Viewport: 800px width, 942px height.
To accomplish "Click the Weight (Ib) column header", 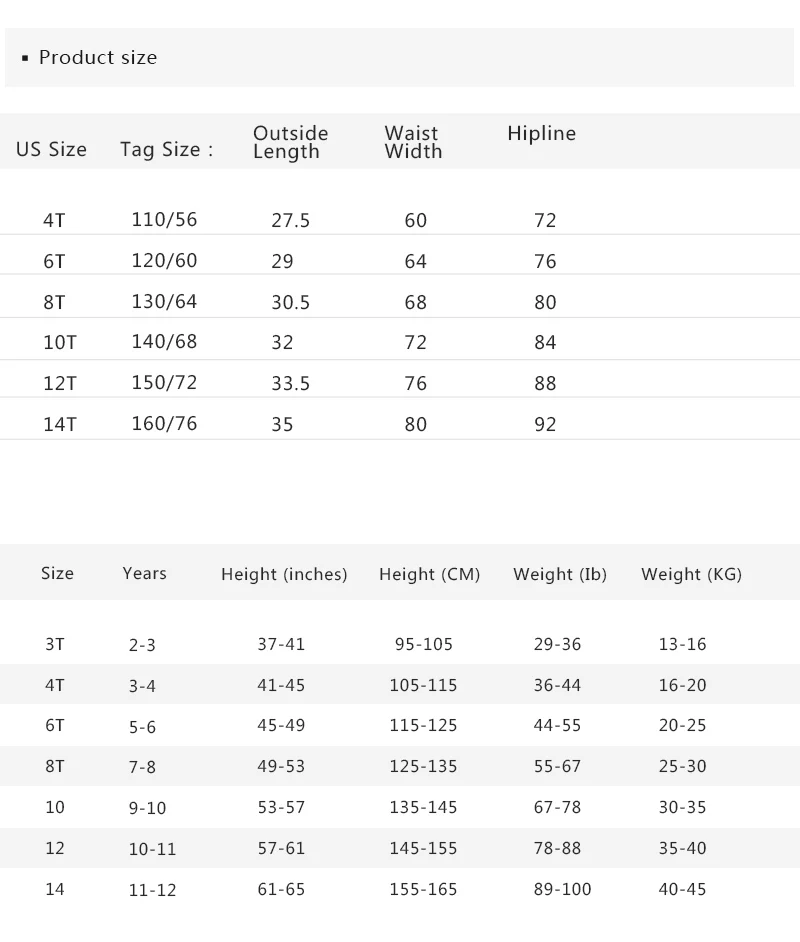I will tap(560, 574).
